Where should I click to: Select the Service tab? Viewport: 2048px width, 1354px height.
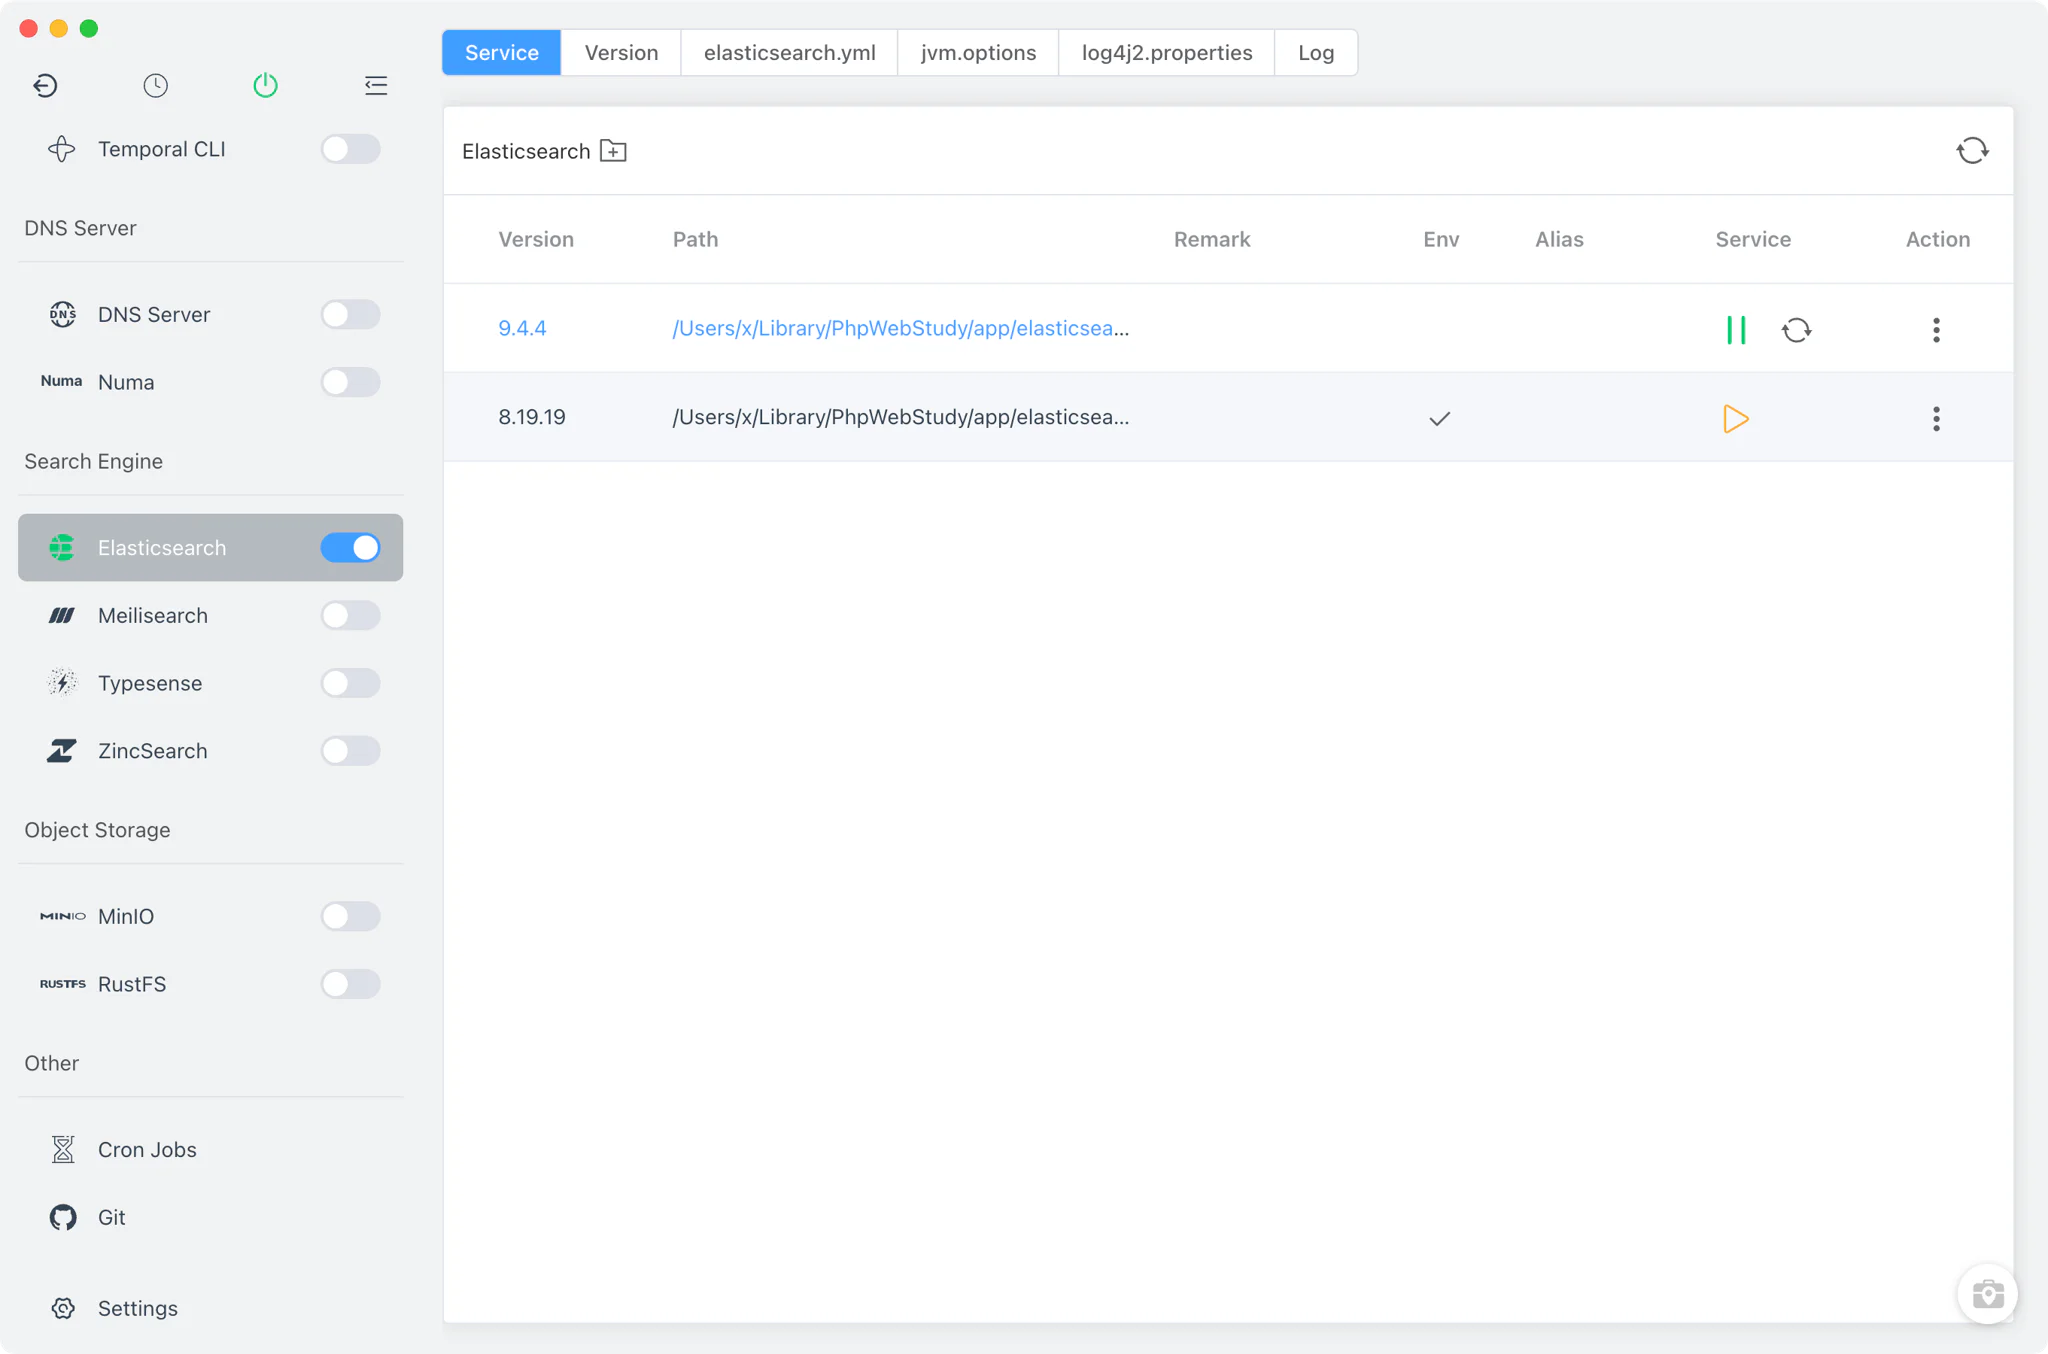pos(501,53)
